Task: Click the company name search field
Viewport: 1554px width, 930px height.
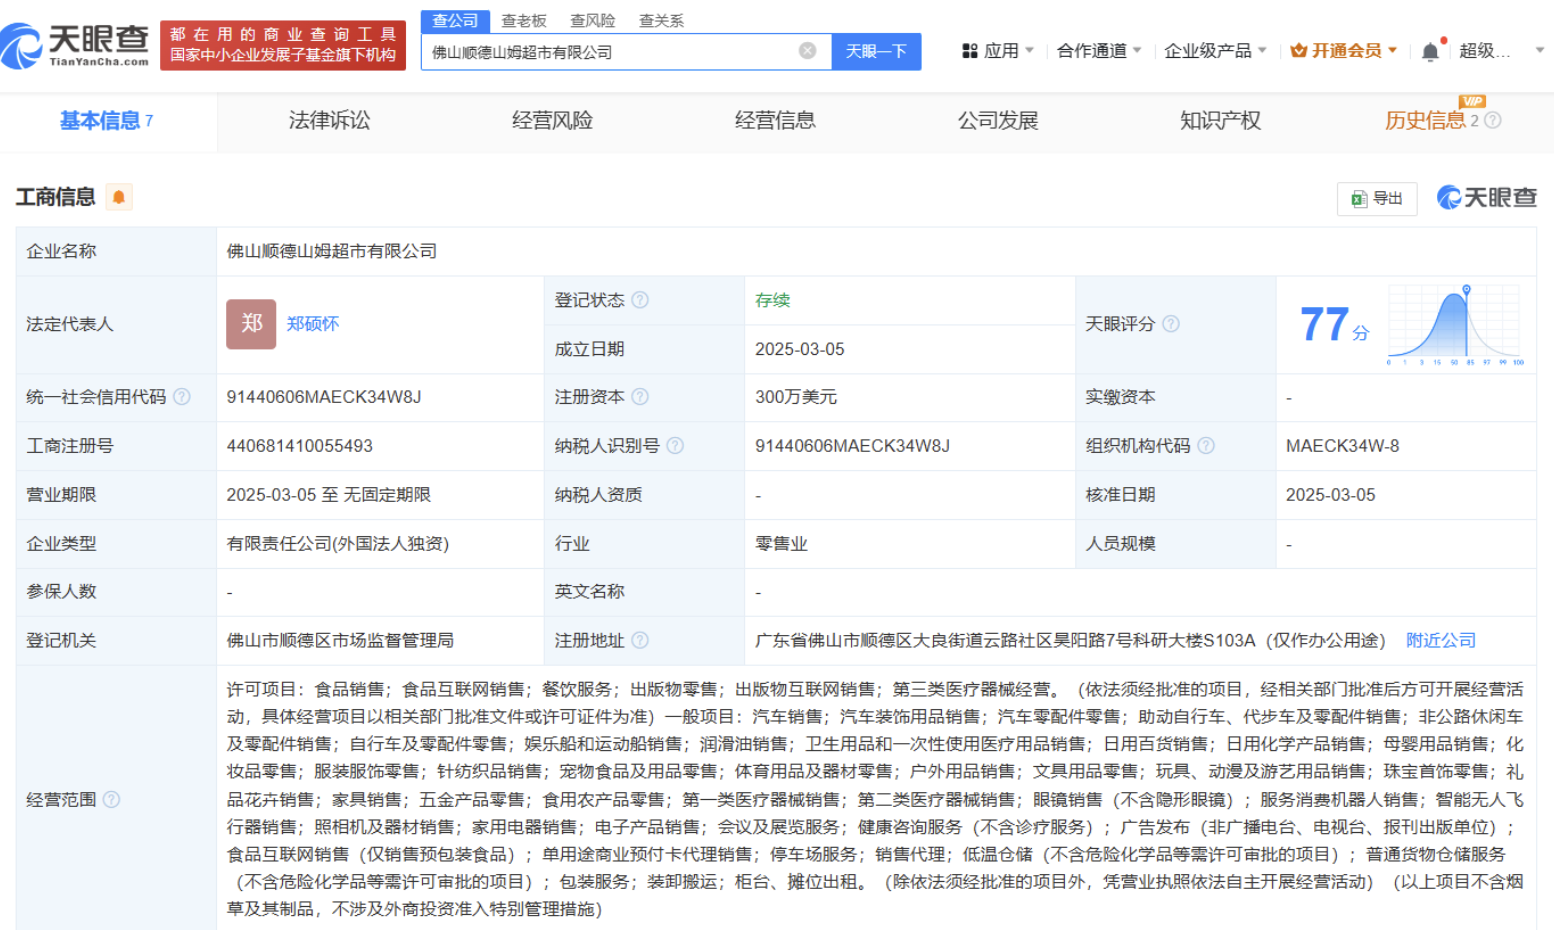Action: point(610,52)
